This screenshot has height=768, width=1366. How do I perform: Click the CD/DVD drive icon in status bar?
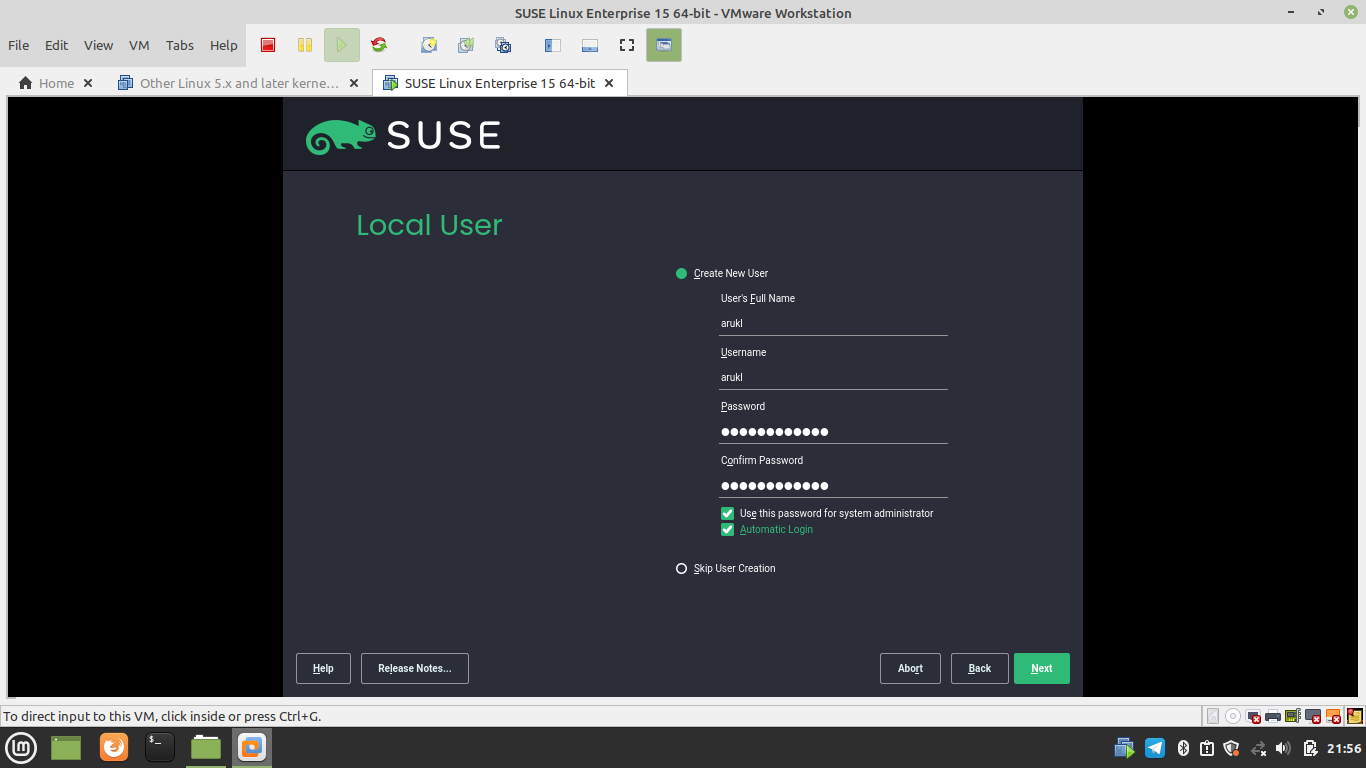pos(1233,716)
